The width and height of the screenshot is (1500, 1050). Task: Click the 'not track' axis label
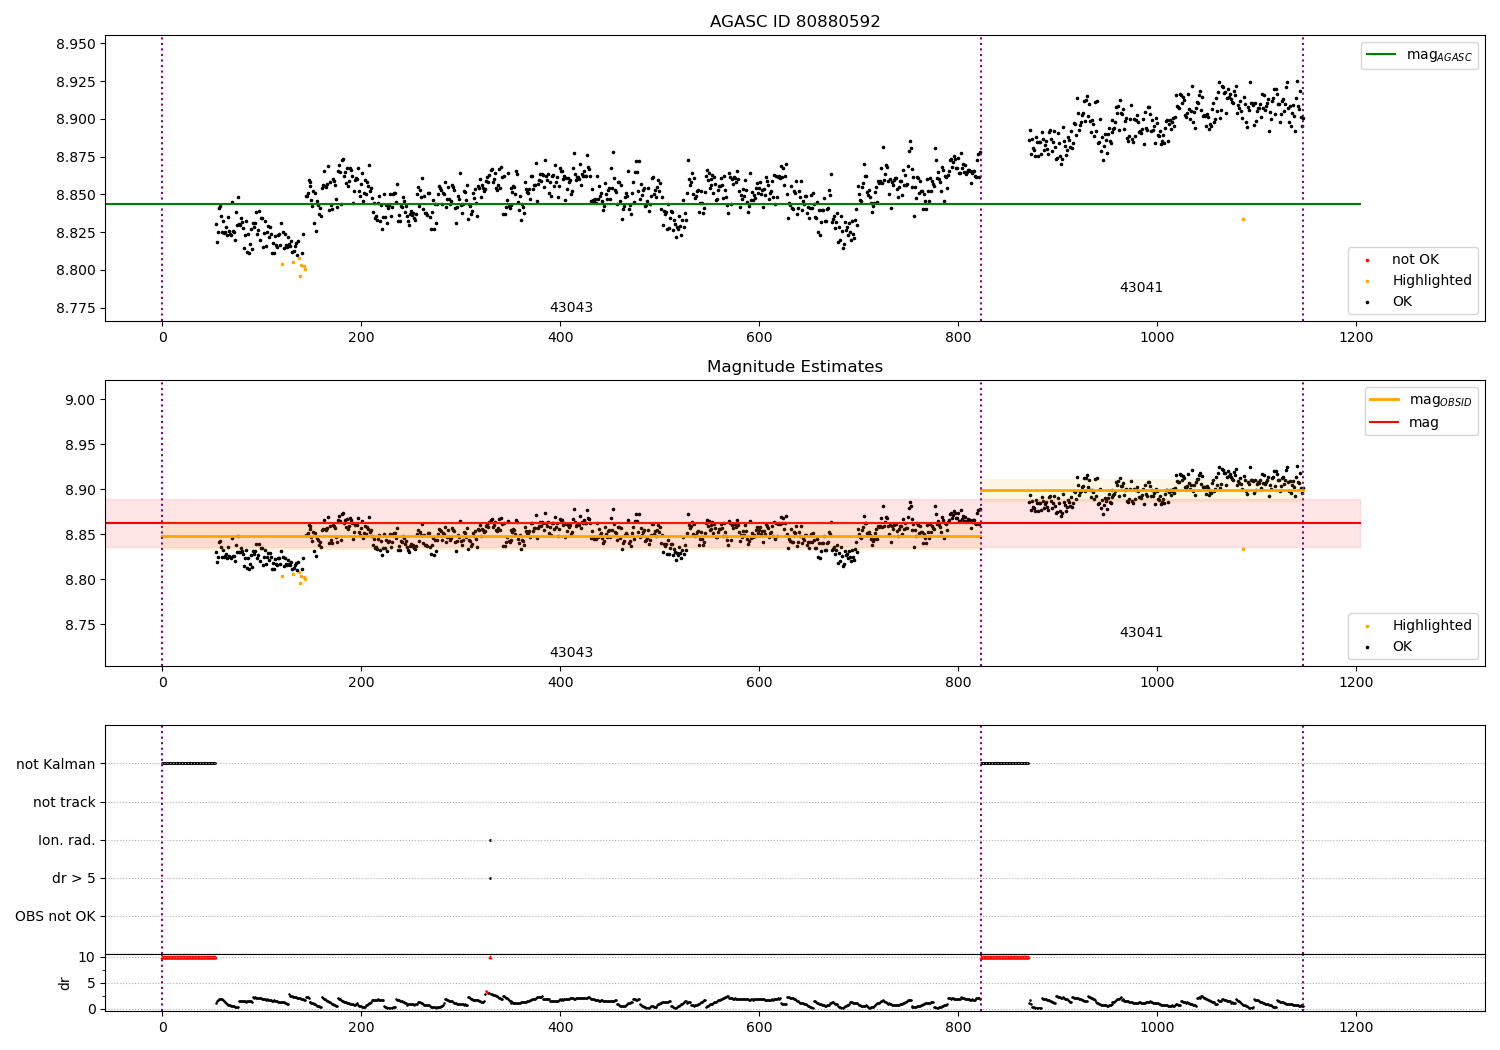click(64, 803)
